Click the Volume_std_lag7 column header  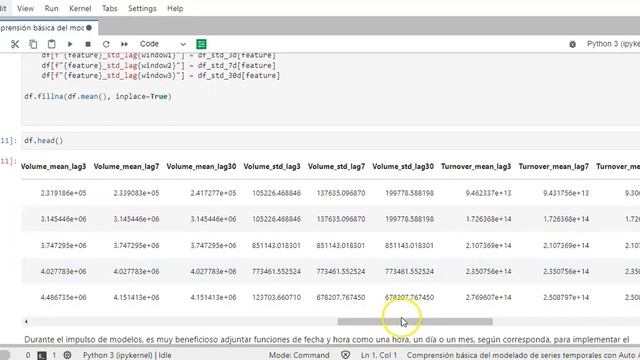point(336,167)
